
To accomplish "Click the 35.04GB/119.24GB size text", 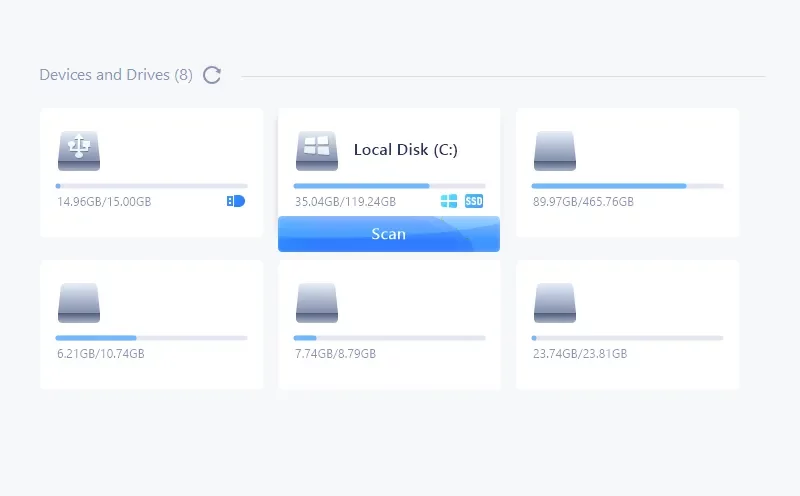I will [x=345, y=202].
